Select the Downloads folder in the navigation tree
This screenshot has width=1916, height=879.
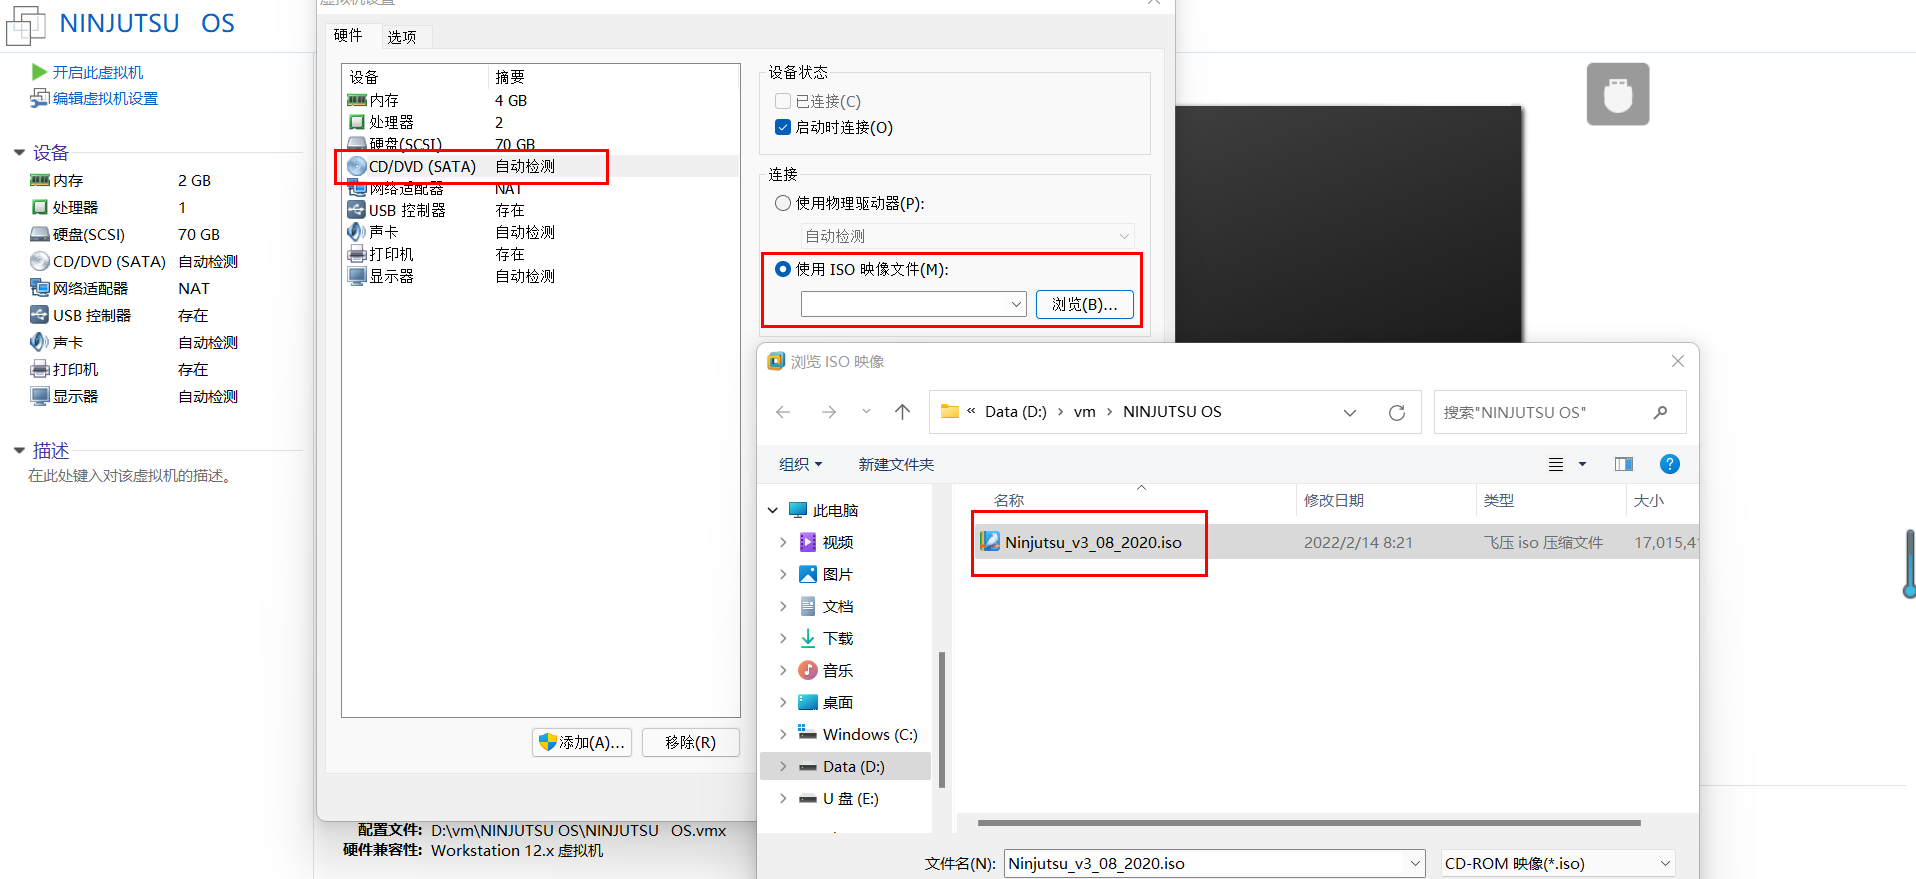point(838,638)
